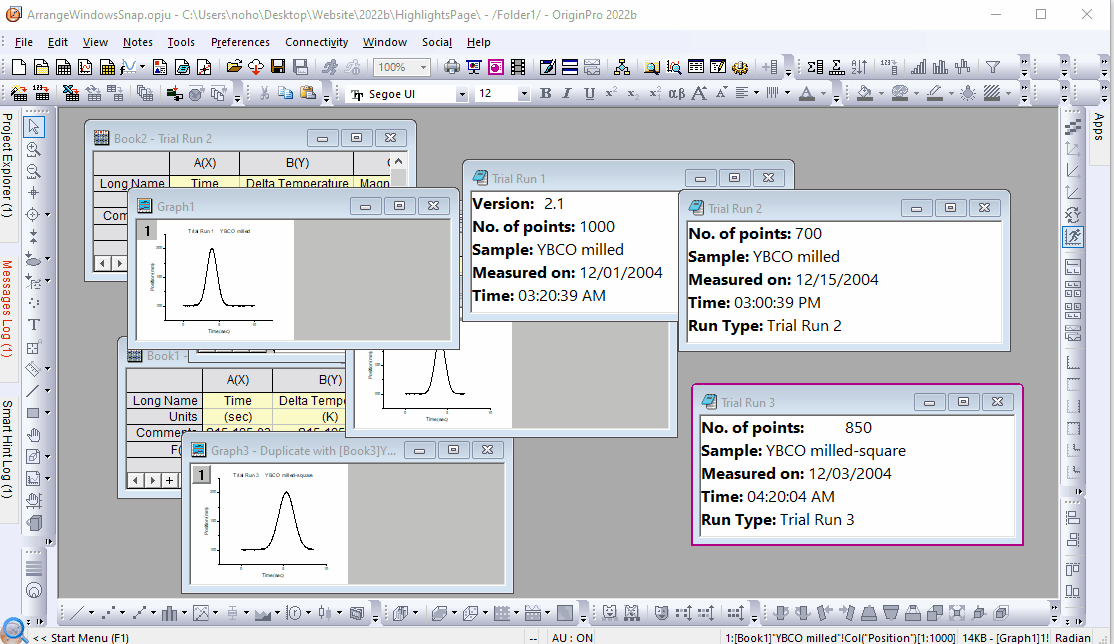This screenshot has width=1114, height=644.
Task: Open the Social menu
Action: (x=437, y=42)
